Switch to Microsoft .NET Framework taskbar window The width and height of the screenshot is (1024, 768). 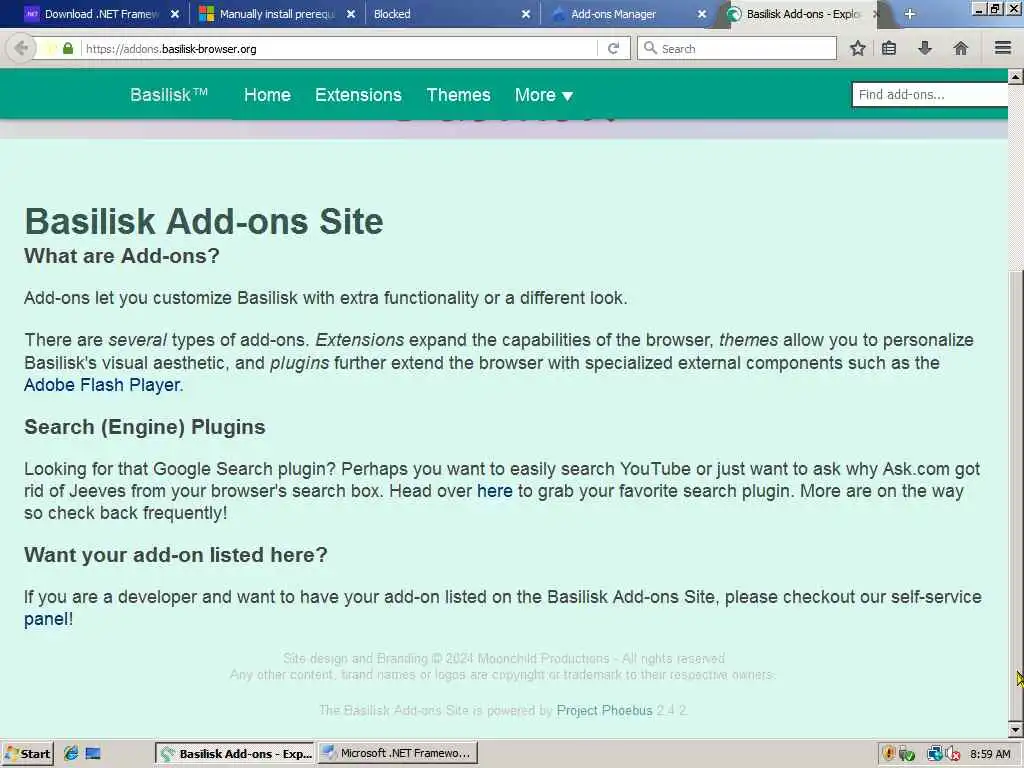[398, 753]
